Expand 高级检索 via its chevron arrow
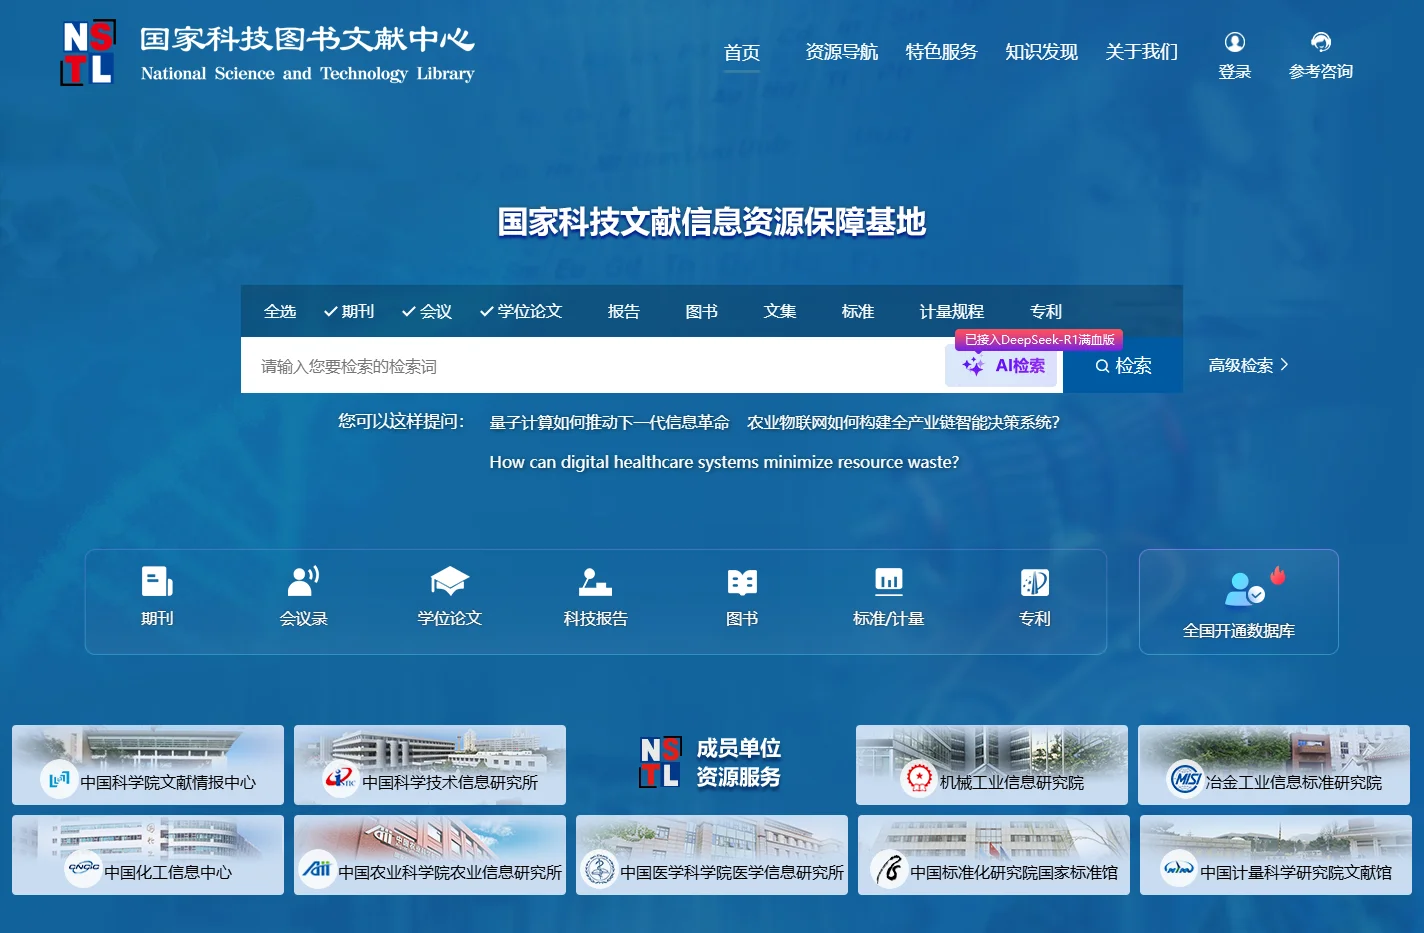This screenshot has width=1424, height=933. click(x=1284, y=365)
